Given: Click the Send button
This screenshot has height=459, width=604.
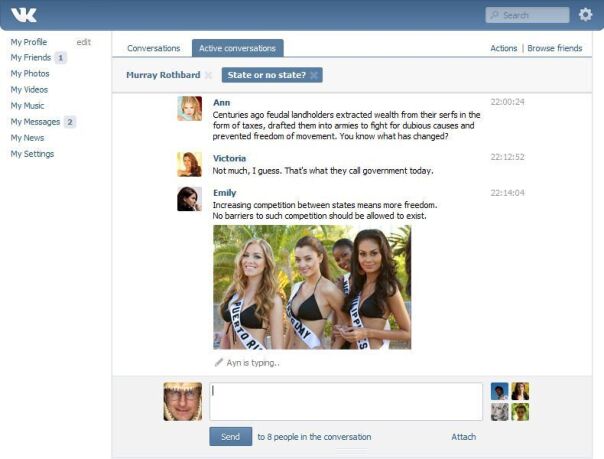Looking at the screenshot, I should click(231, 436).
